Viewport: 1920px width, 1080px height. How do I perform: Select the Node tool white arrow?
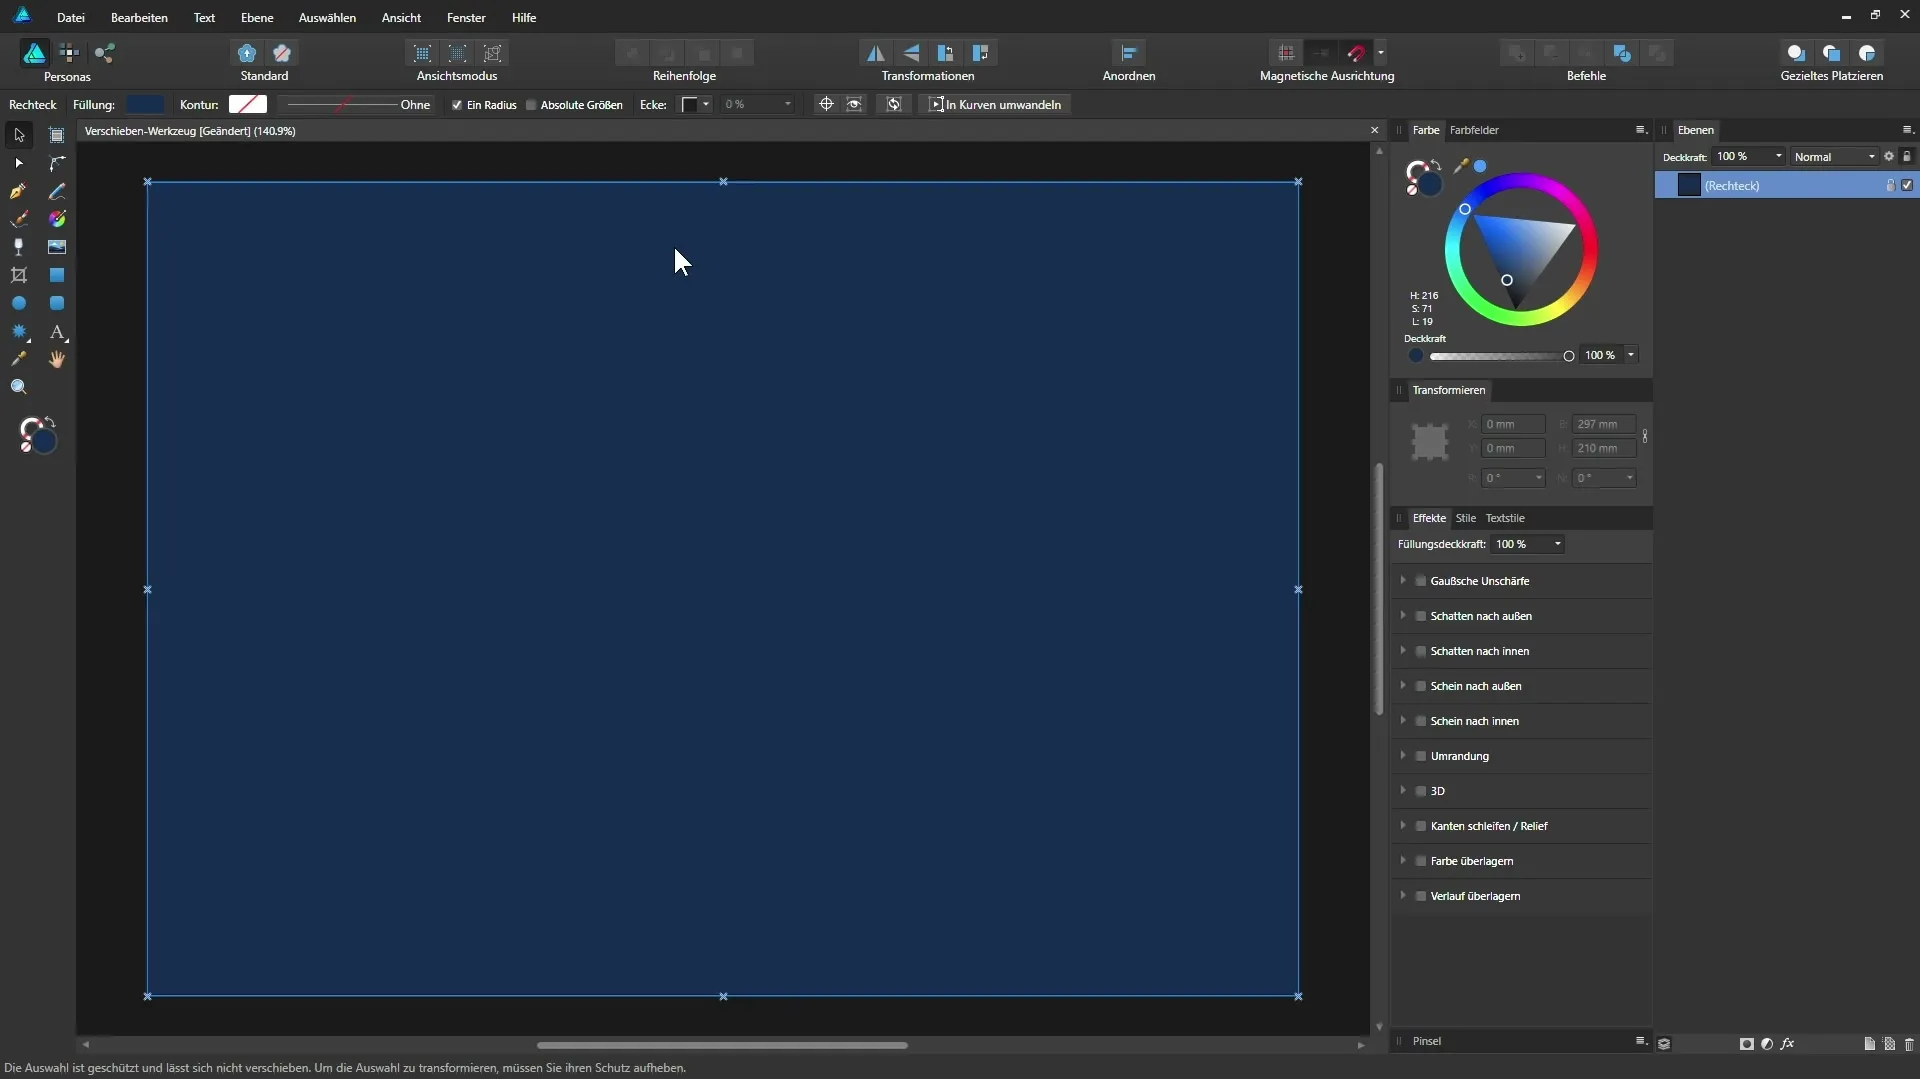coord(19,163)
